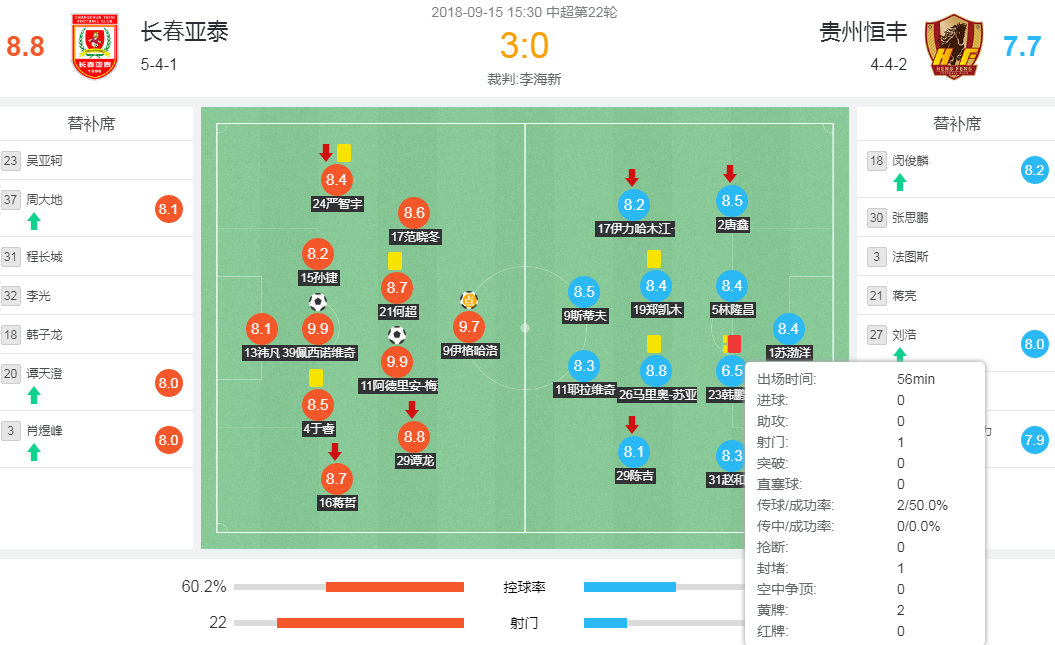Click the Guizhou Hengfeng team crest logo

coord(954,45)
